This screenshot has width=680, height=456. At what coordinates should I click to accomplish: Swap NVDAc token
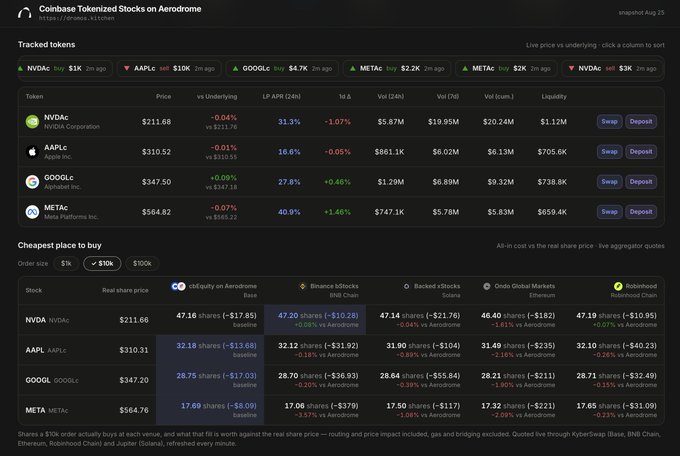coord(609,122)
